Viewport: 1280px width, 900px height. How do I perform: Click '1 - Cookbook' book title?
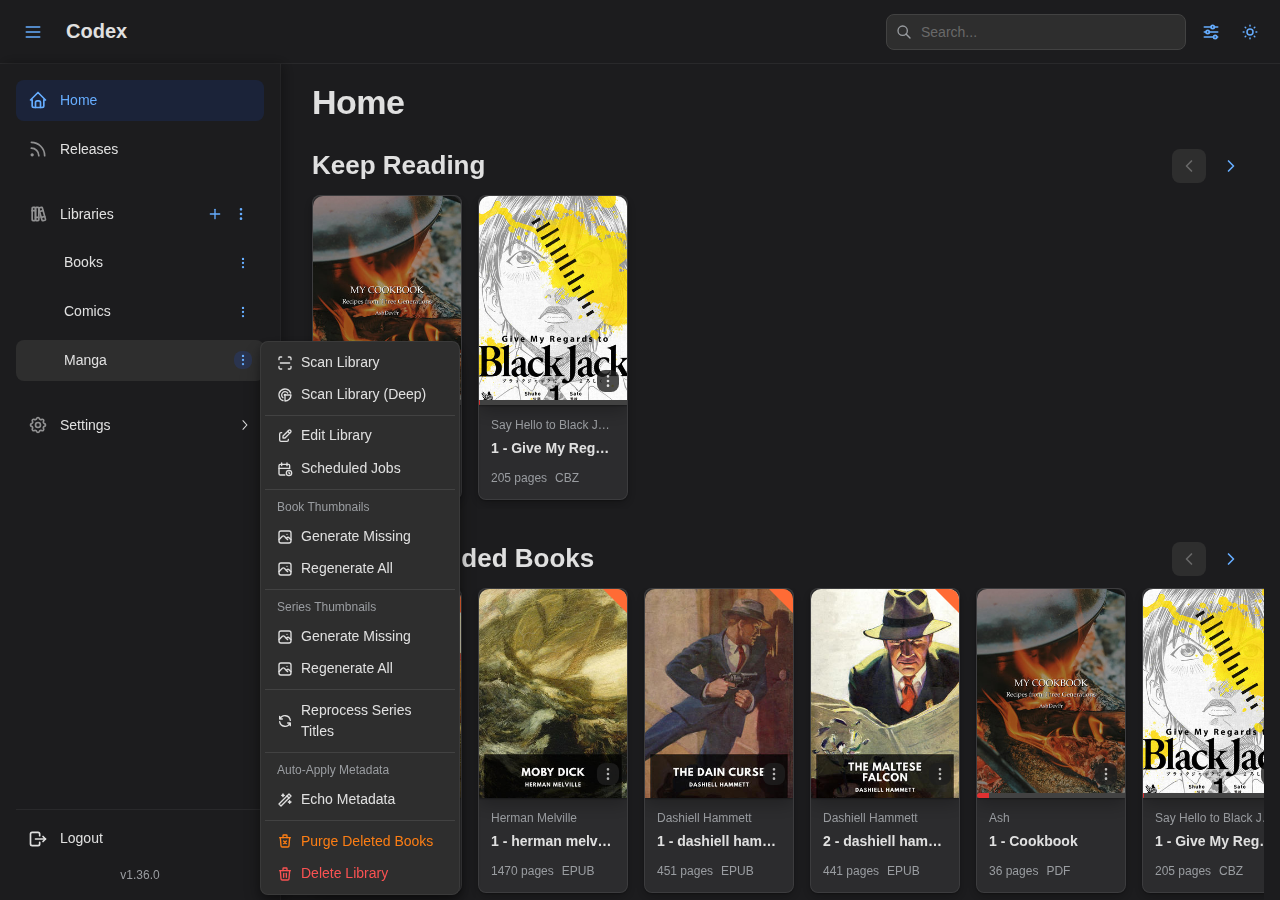tap(1033, 841)
